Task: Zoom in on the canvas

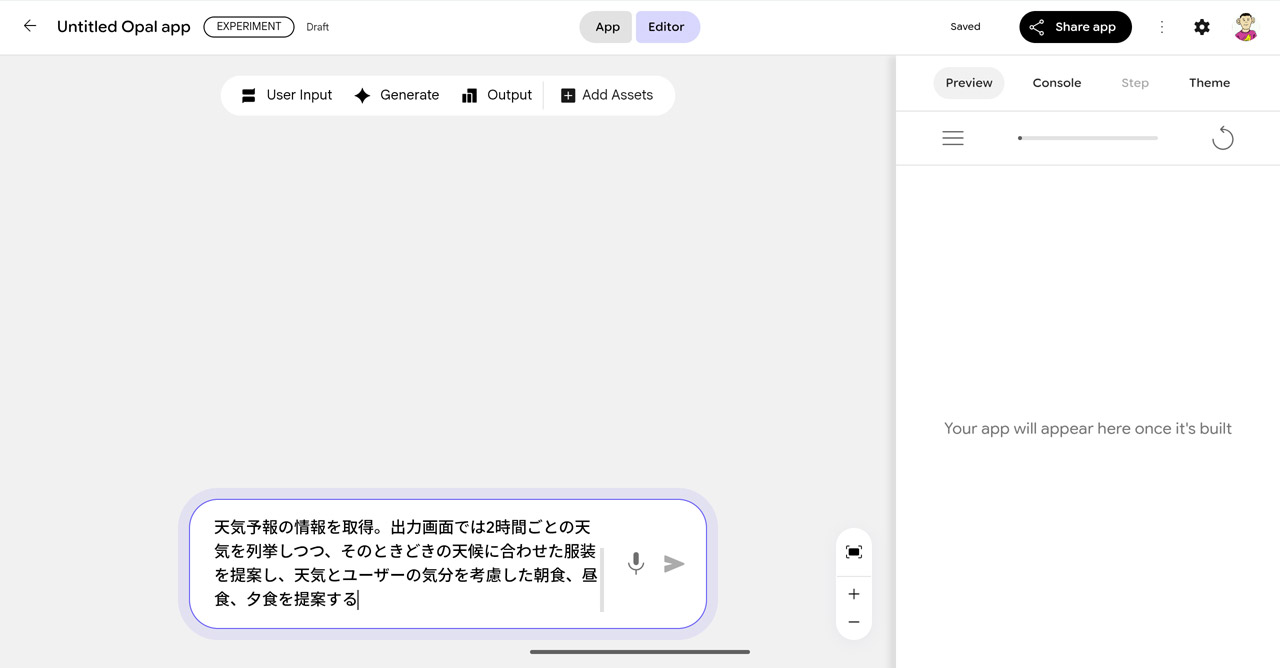Action: (853, 593)
